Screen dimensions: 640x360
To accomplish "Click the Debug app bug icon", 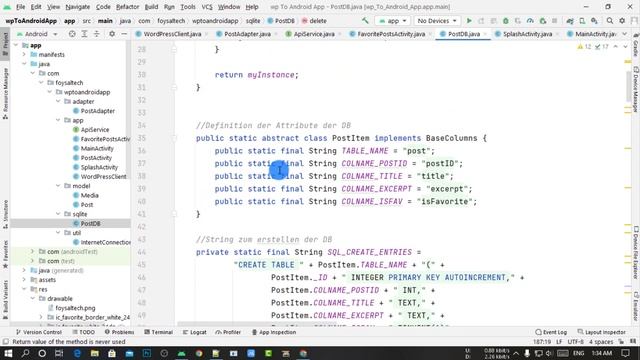I will (506, 20).
